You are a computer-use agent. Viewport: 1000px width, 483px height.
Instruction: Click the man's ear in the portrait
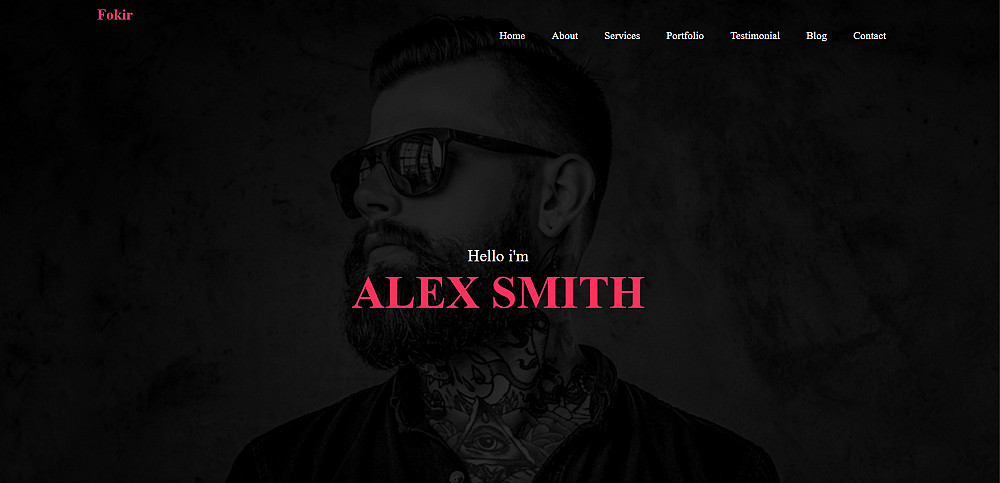566,195
